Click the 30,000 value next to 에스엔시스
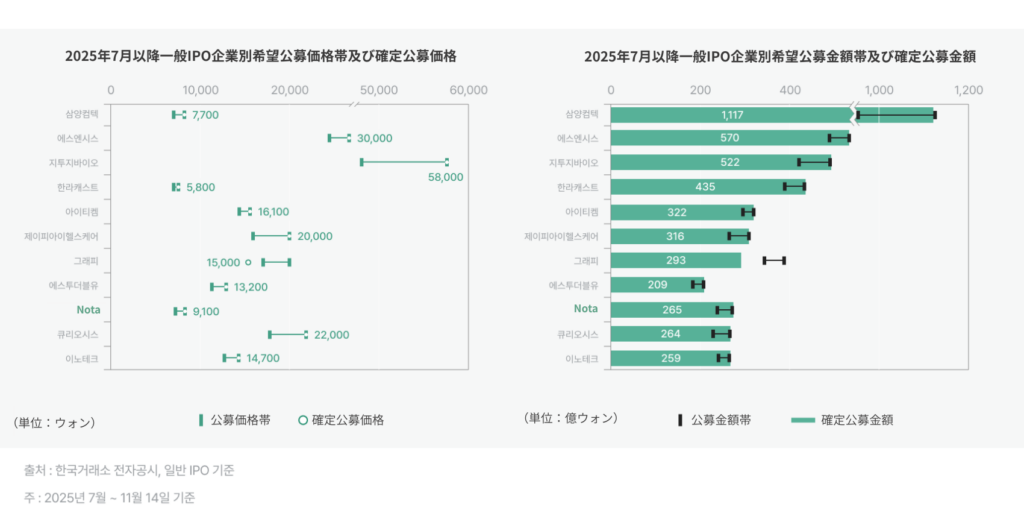Viewport: 1024px width, 516px height. [374, 138]
